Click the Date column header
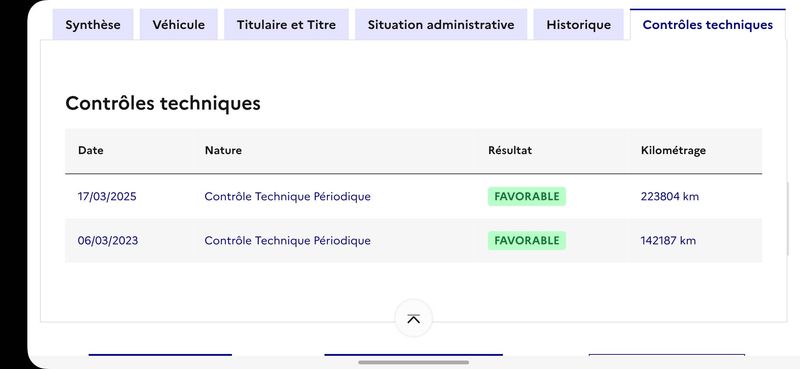This screenshot has height=369, width=800. click(x=91, y=151)
